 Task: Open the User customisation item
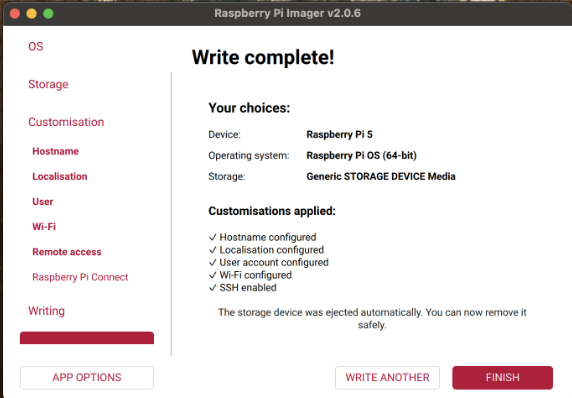click(43, 201)
